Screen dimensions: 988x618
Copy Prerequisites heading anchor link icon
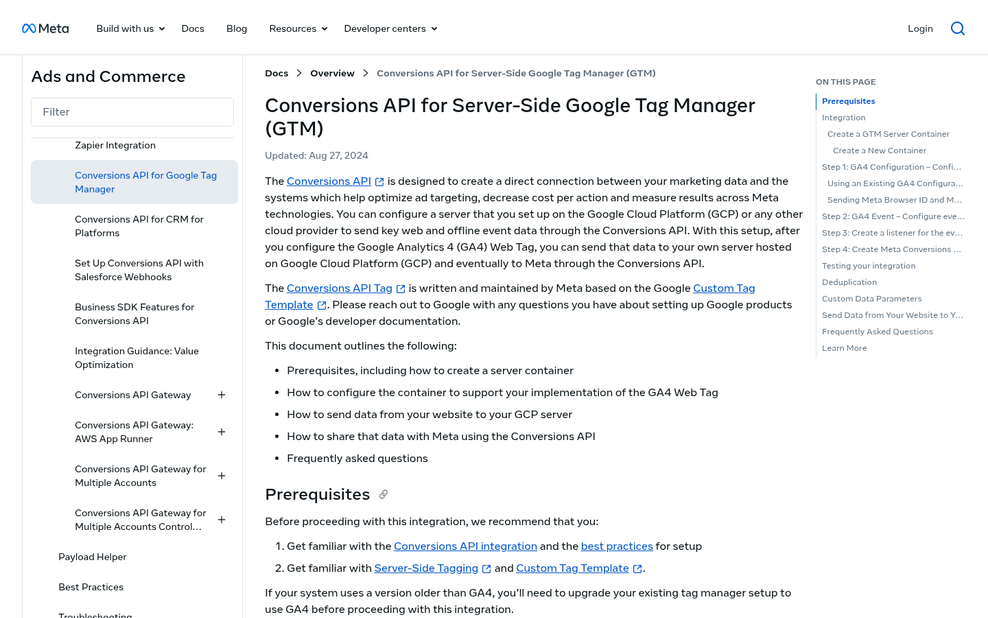point(383,495)
